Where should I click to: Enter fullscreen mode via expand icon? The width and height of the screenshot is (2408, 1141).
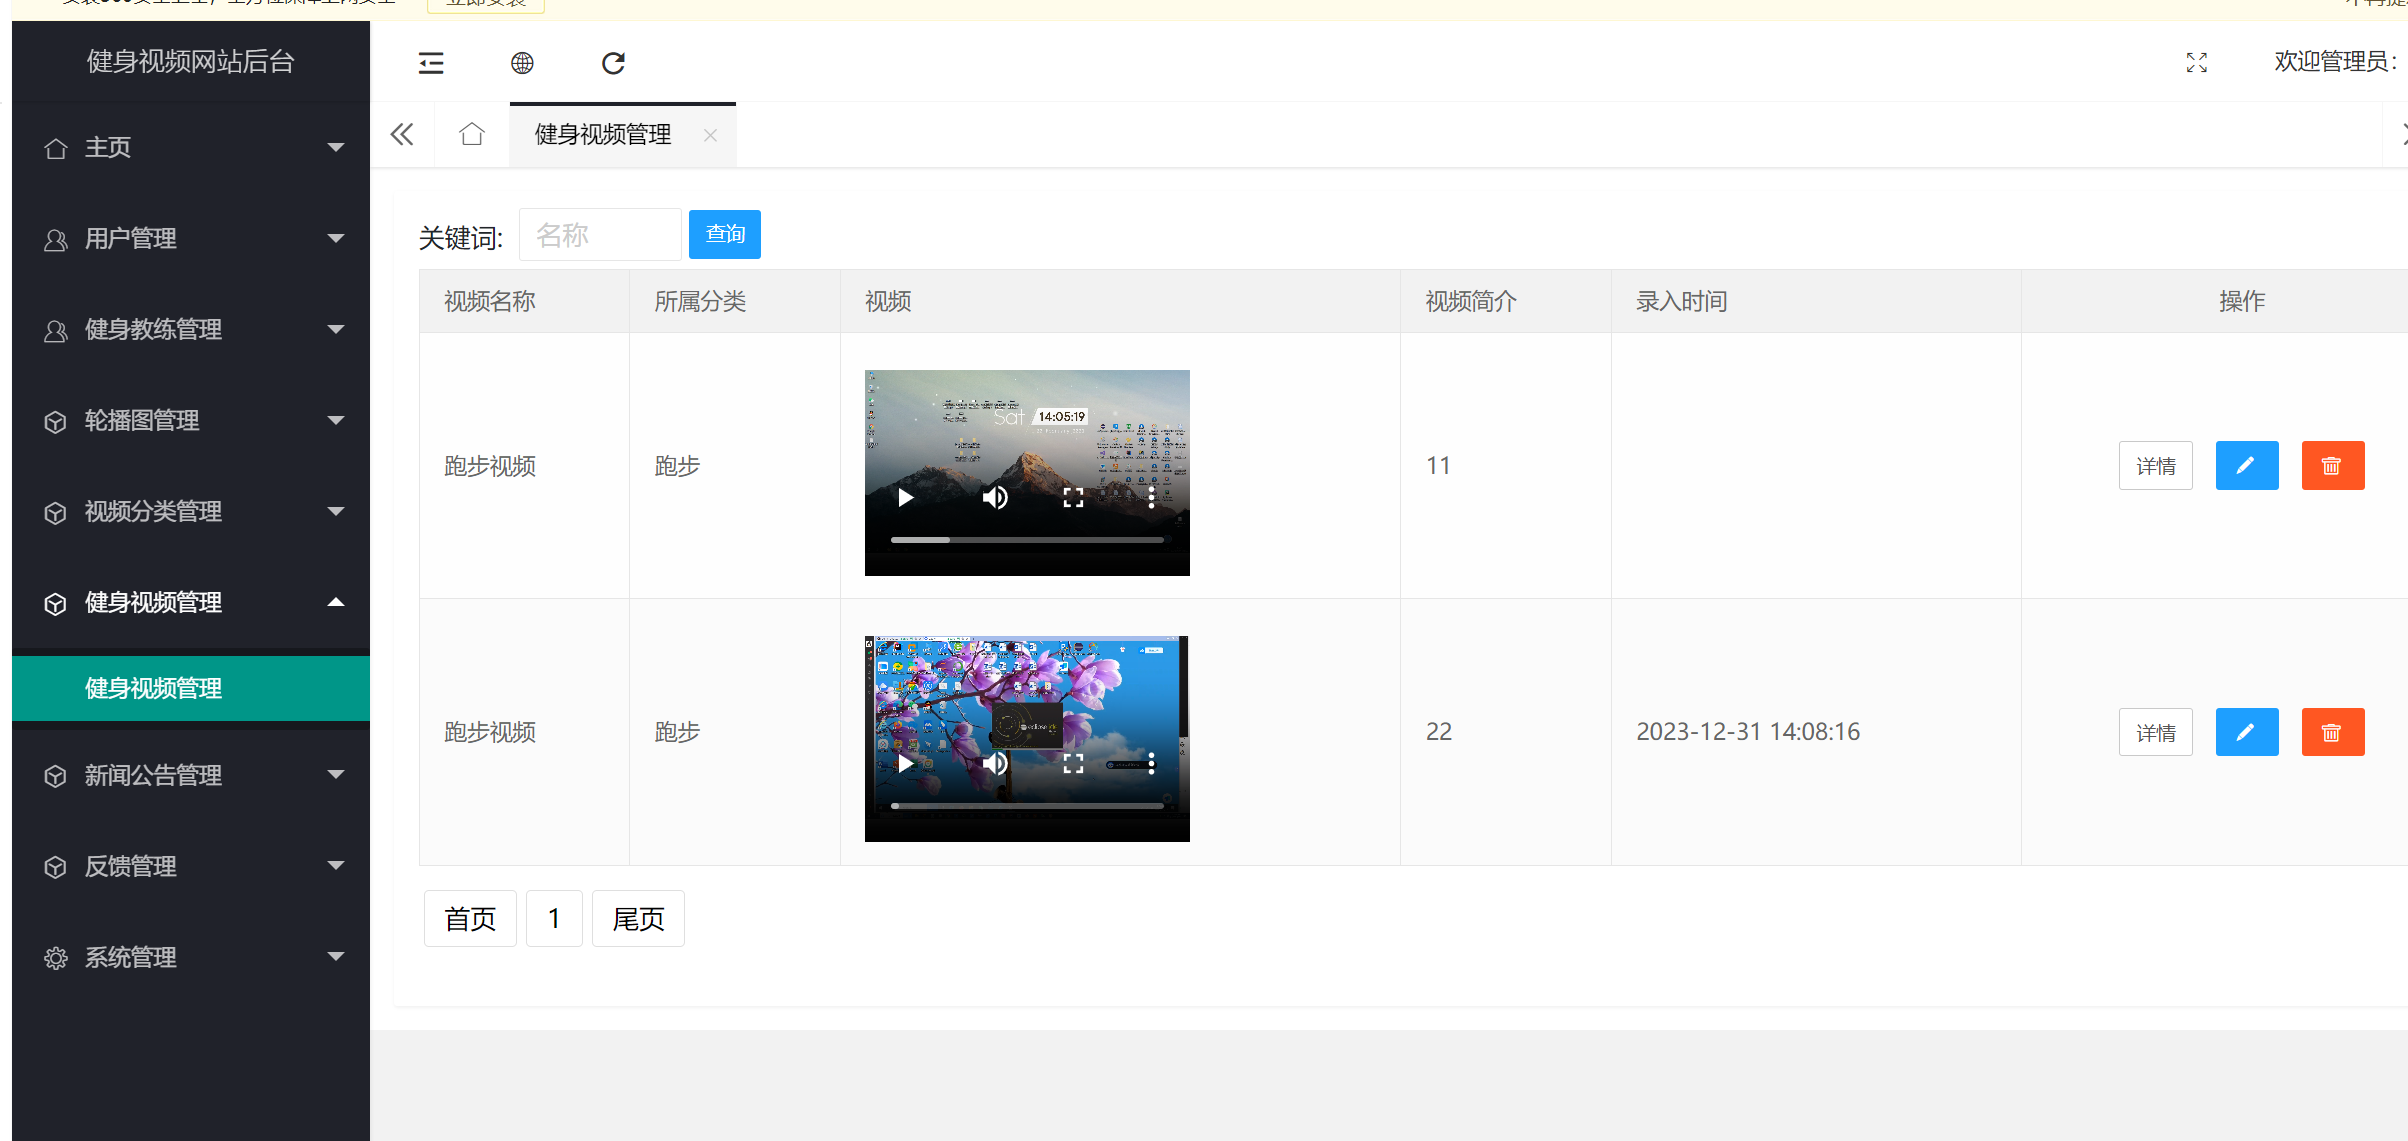click(x=2196, y=63)
